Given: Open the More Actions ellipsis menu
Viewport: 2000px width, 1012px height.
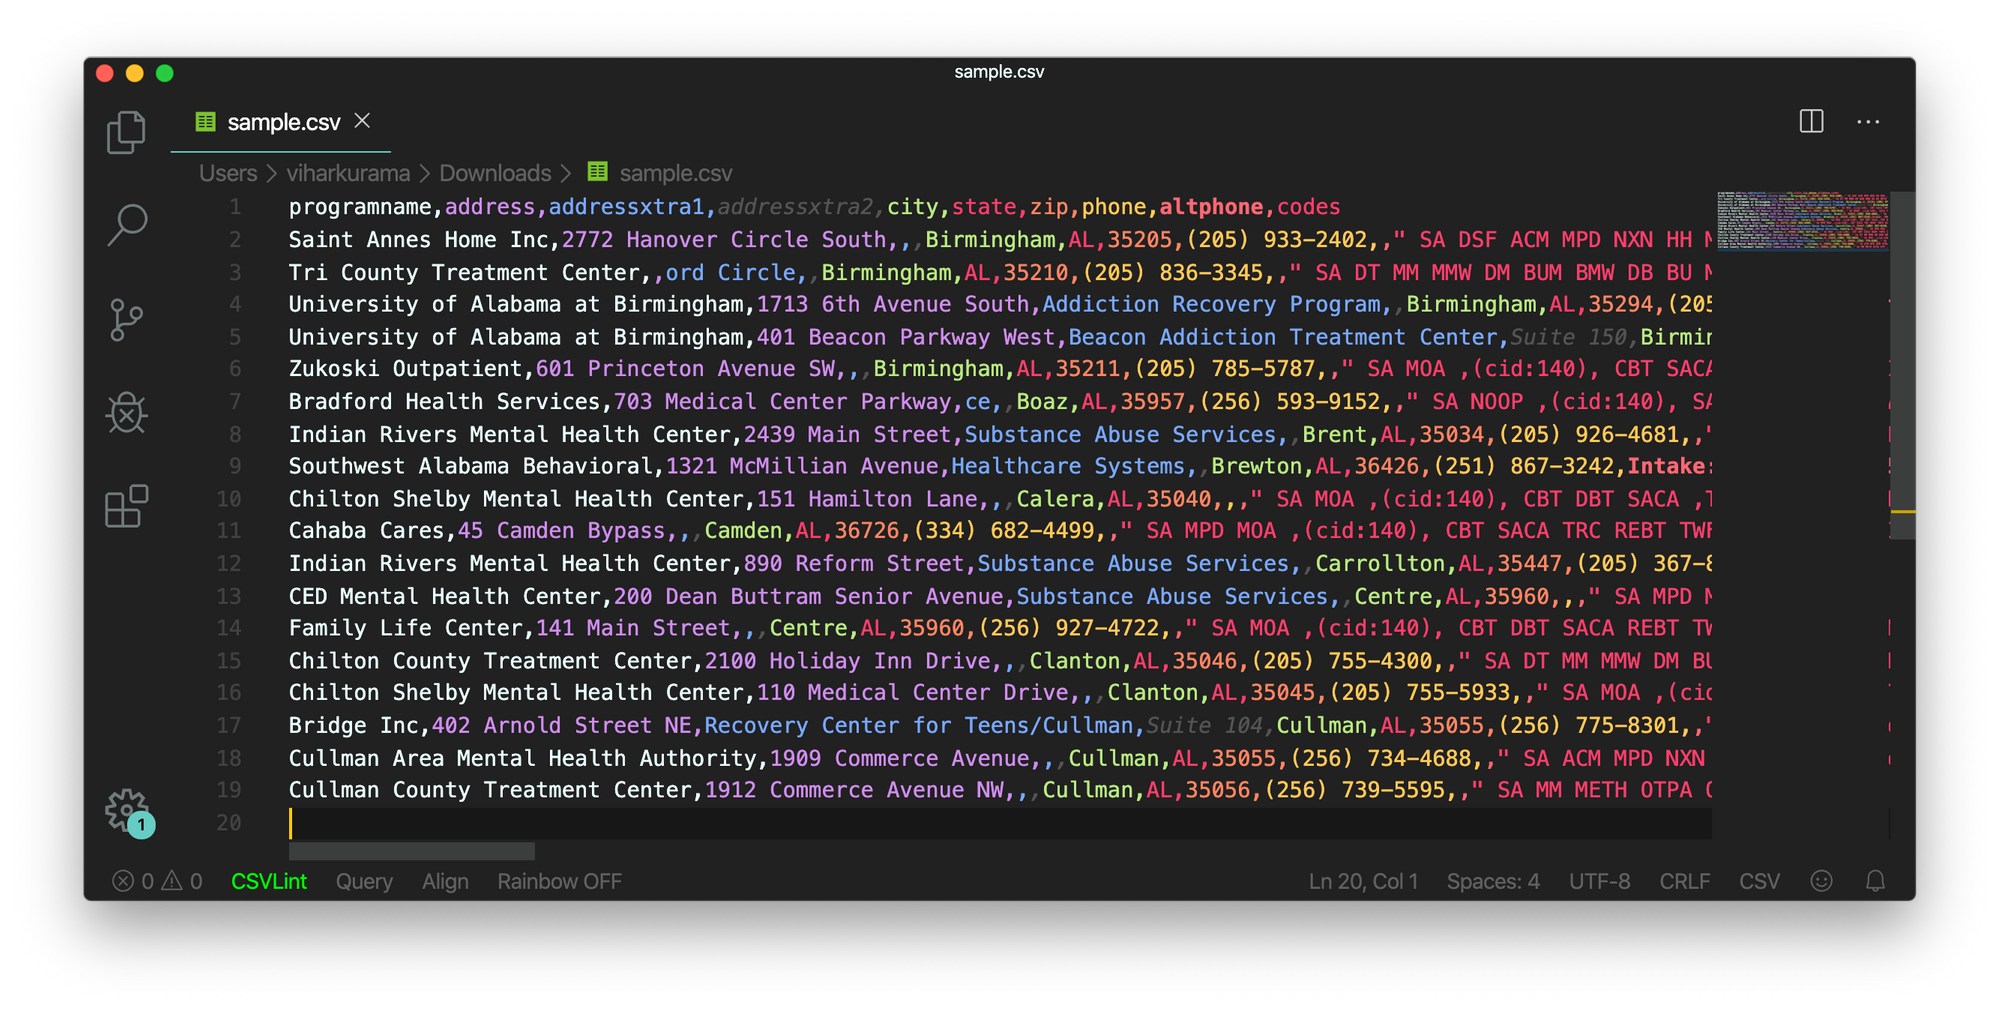Looking at the screenshot, I should (x=1867, y=122).
